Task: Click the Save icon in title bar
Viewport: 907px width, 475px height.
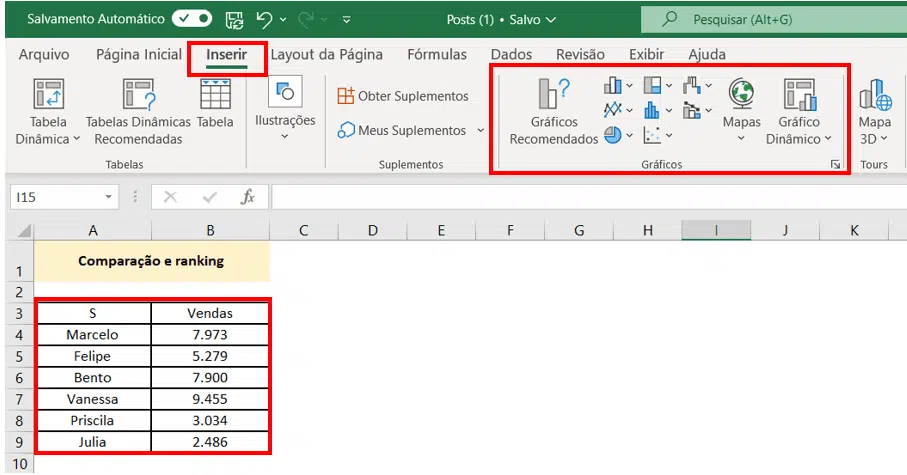Action: tap(234, 20)
